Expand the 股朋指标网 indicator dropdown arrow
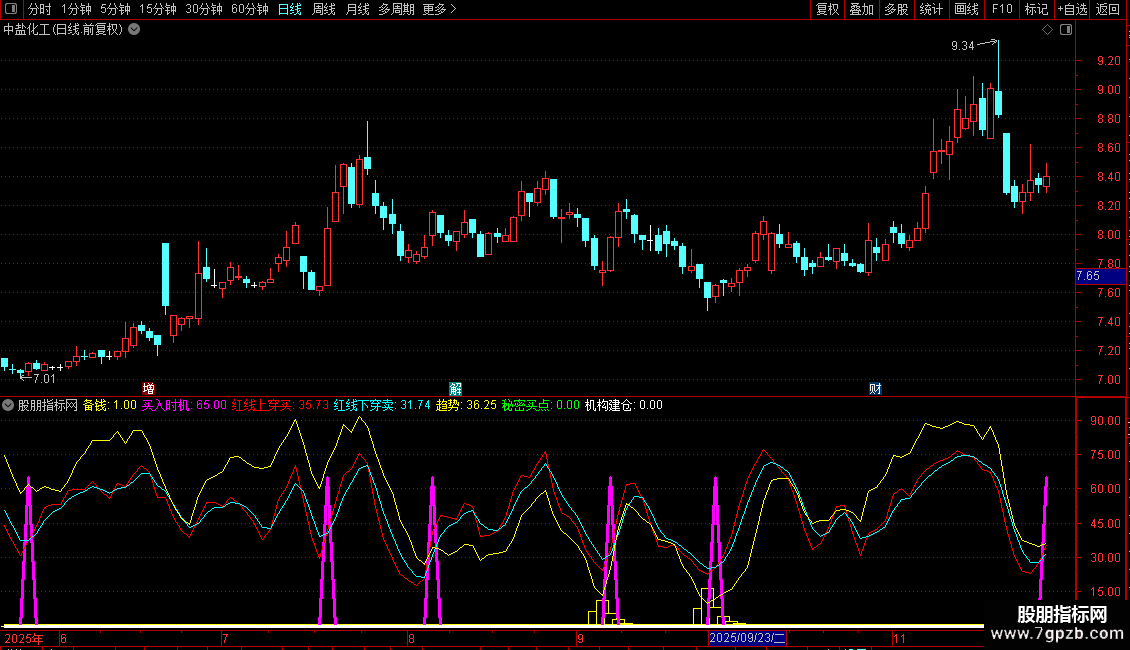1130x650 pixels. (9, 405)
